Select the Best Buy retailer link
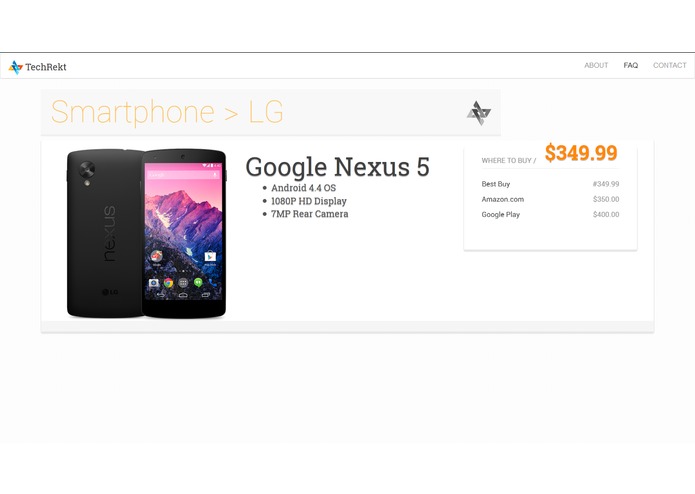The width and height of the screenshot is (695, 494). coord(496,184)
